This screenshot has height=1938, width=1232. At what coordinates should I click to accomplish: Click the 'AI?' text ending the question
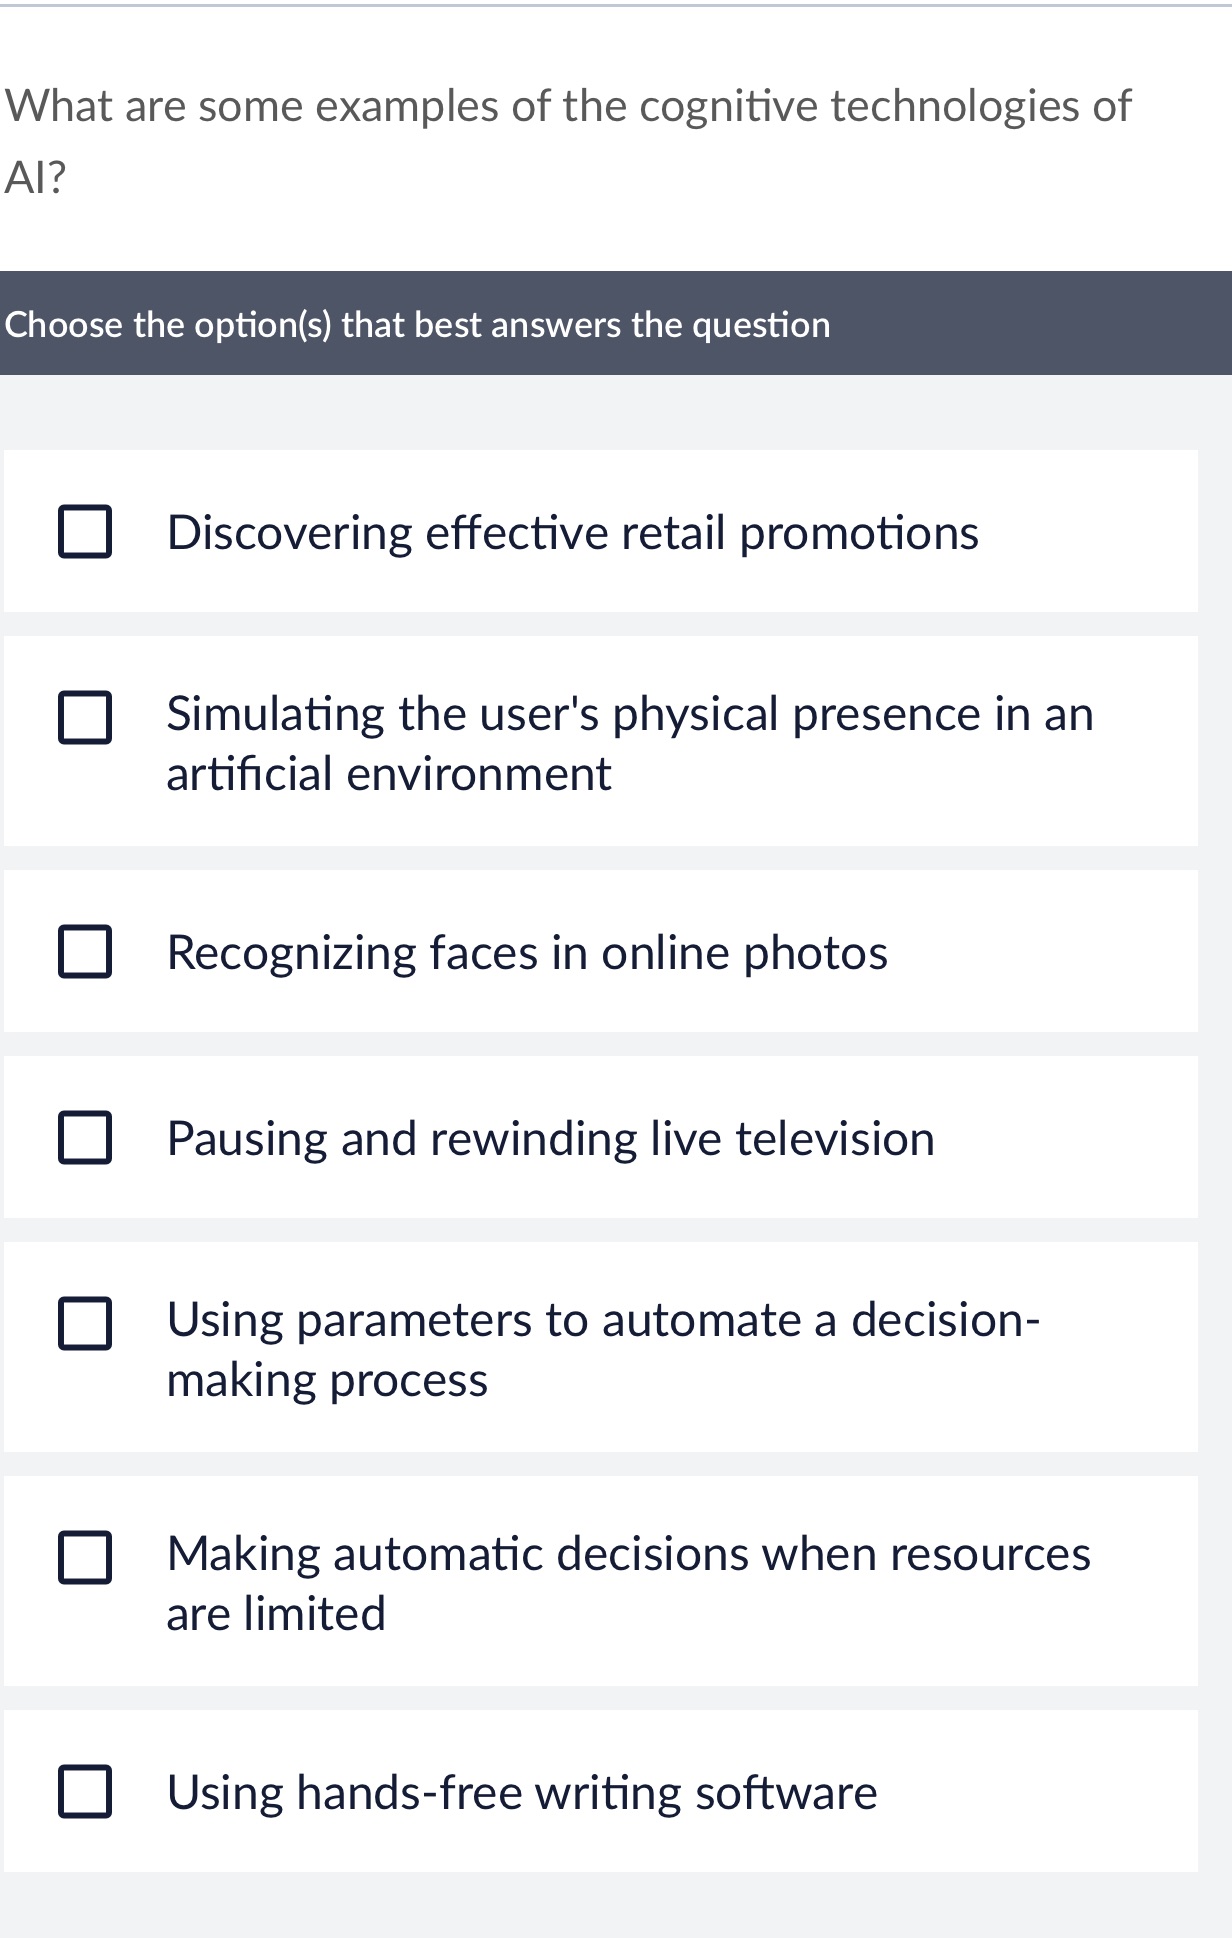click(35, 178)
